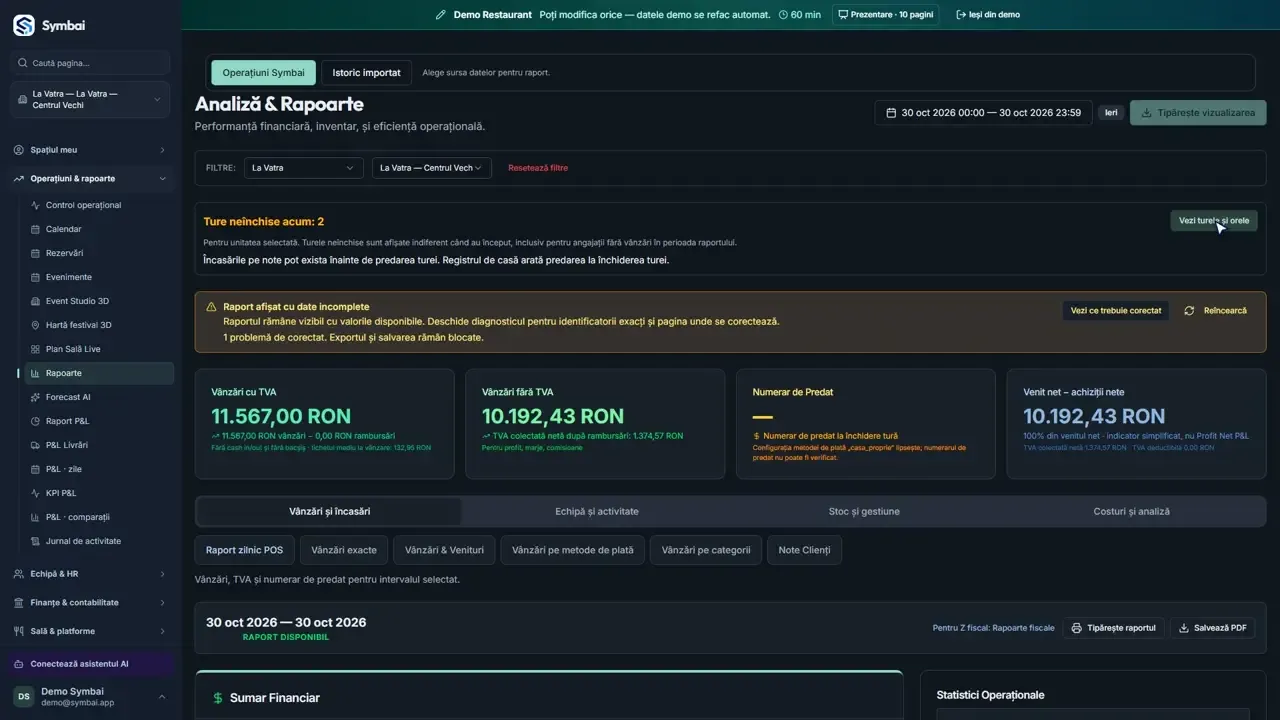Expand the Sală & platforme section
1280x720 pixels.
[x=90, y=631]
